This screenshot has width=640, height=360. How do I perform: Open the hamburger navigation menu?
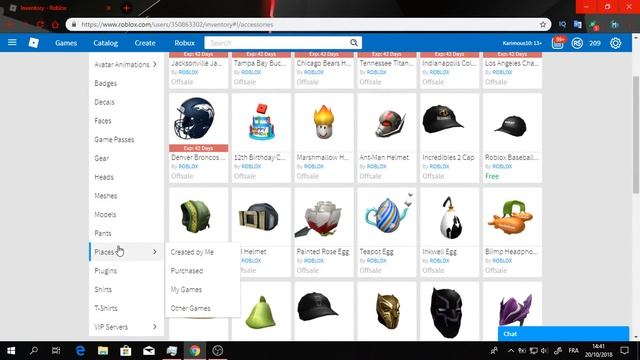point(12,42)
